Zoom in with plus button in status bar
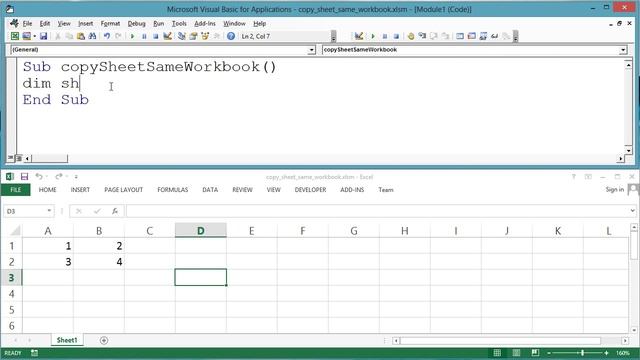This screenshot has width=640, height=360. point(607,353)
